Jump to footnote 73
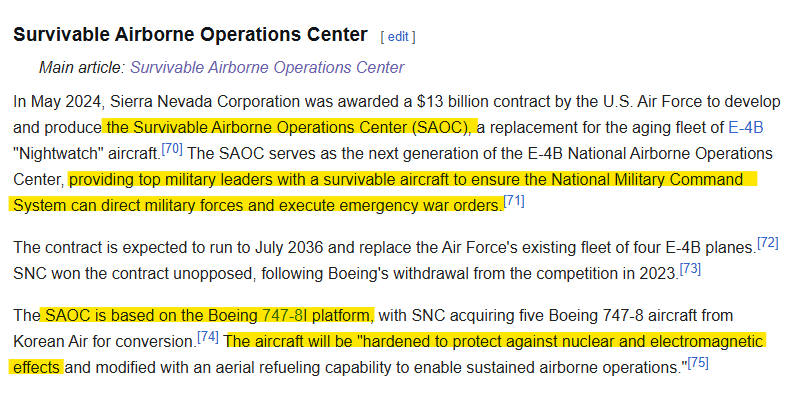Image resolution: width=804 pixels, height=406 pixels. pos(690,268)
